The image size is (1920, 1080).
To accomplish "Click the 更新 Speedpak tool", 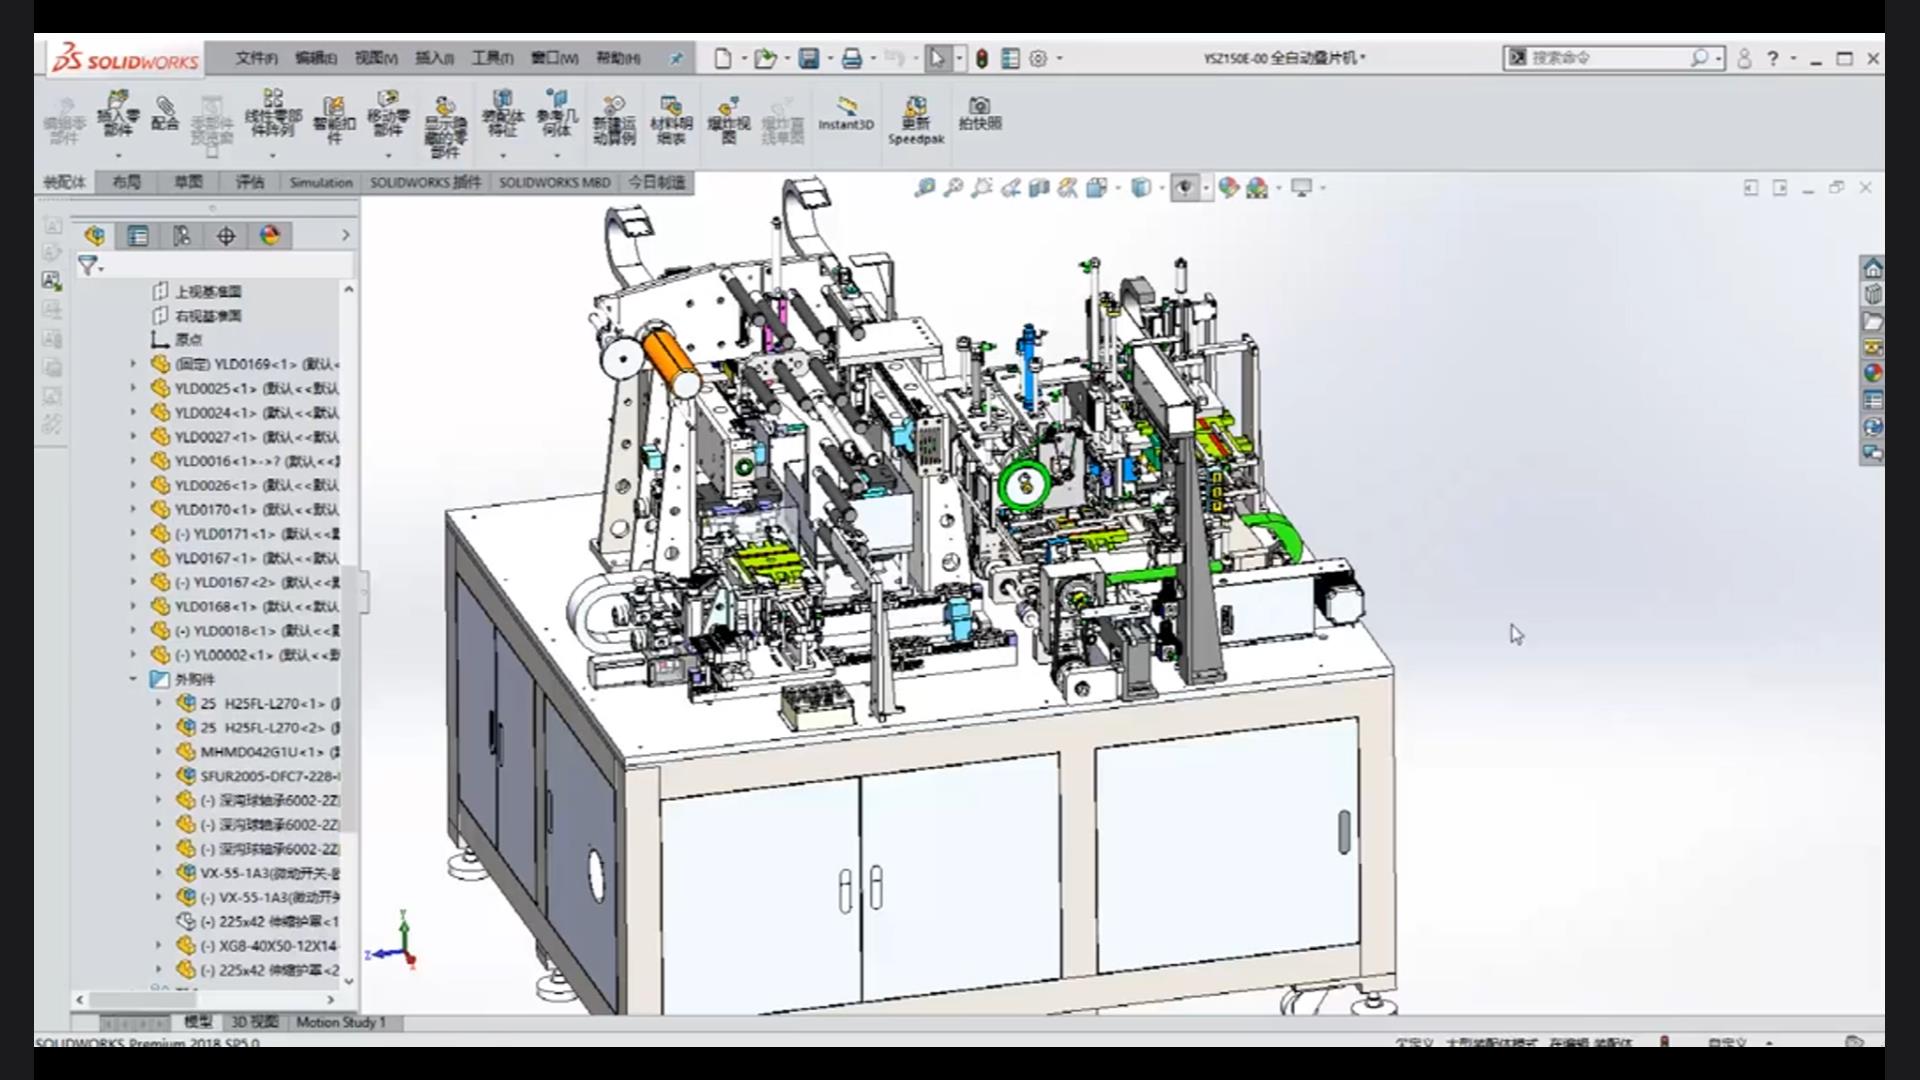I will (916, 120).
